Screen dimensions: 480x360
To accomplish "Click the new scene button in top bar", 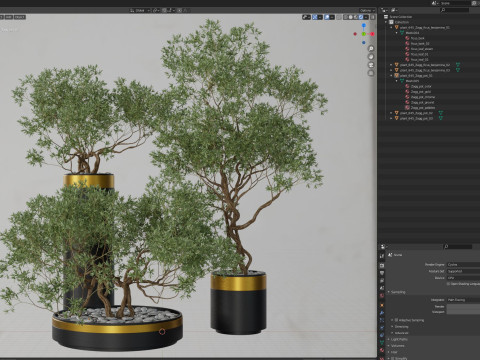I will click(x=474, y=3).
